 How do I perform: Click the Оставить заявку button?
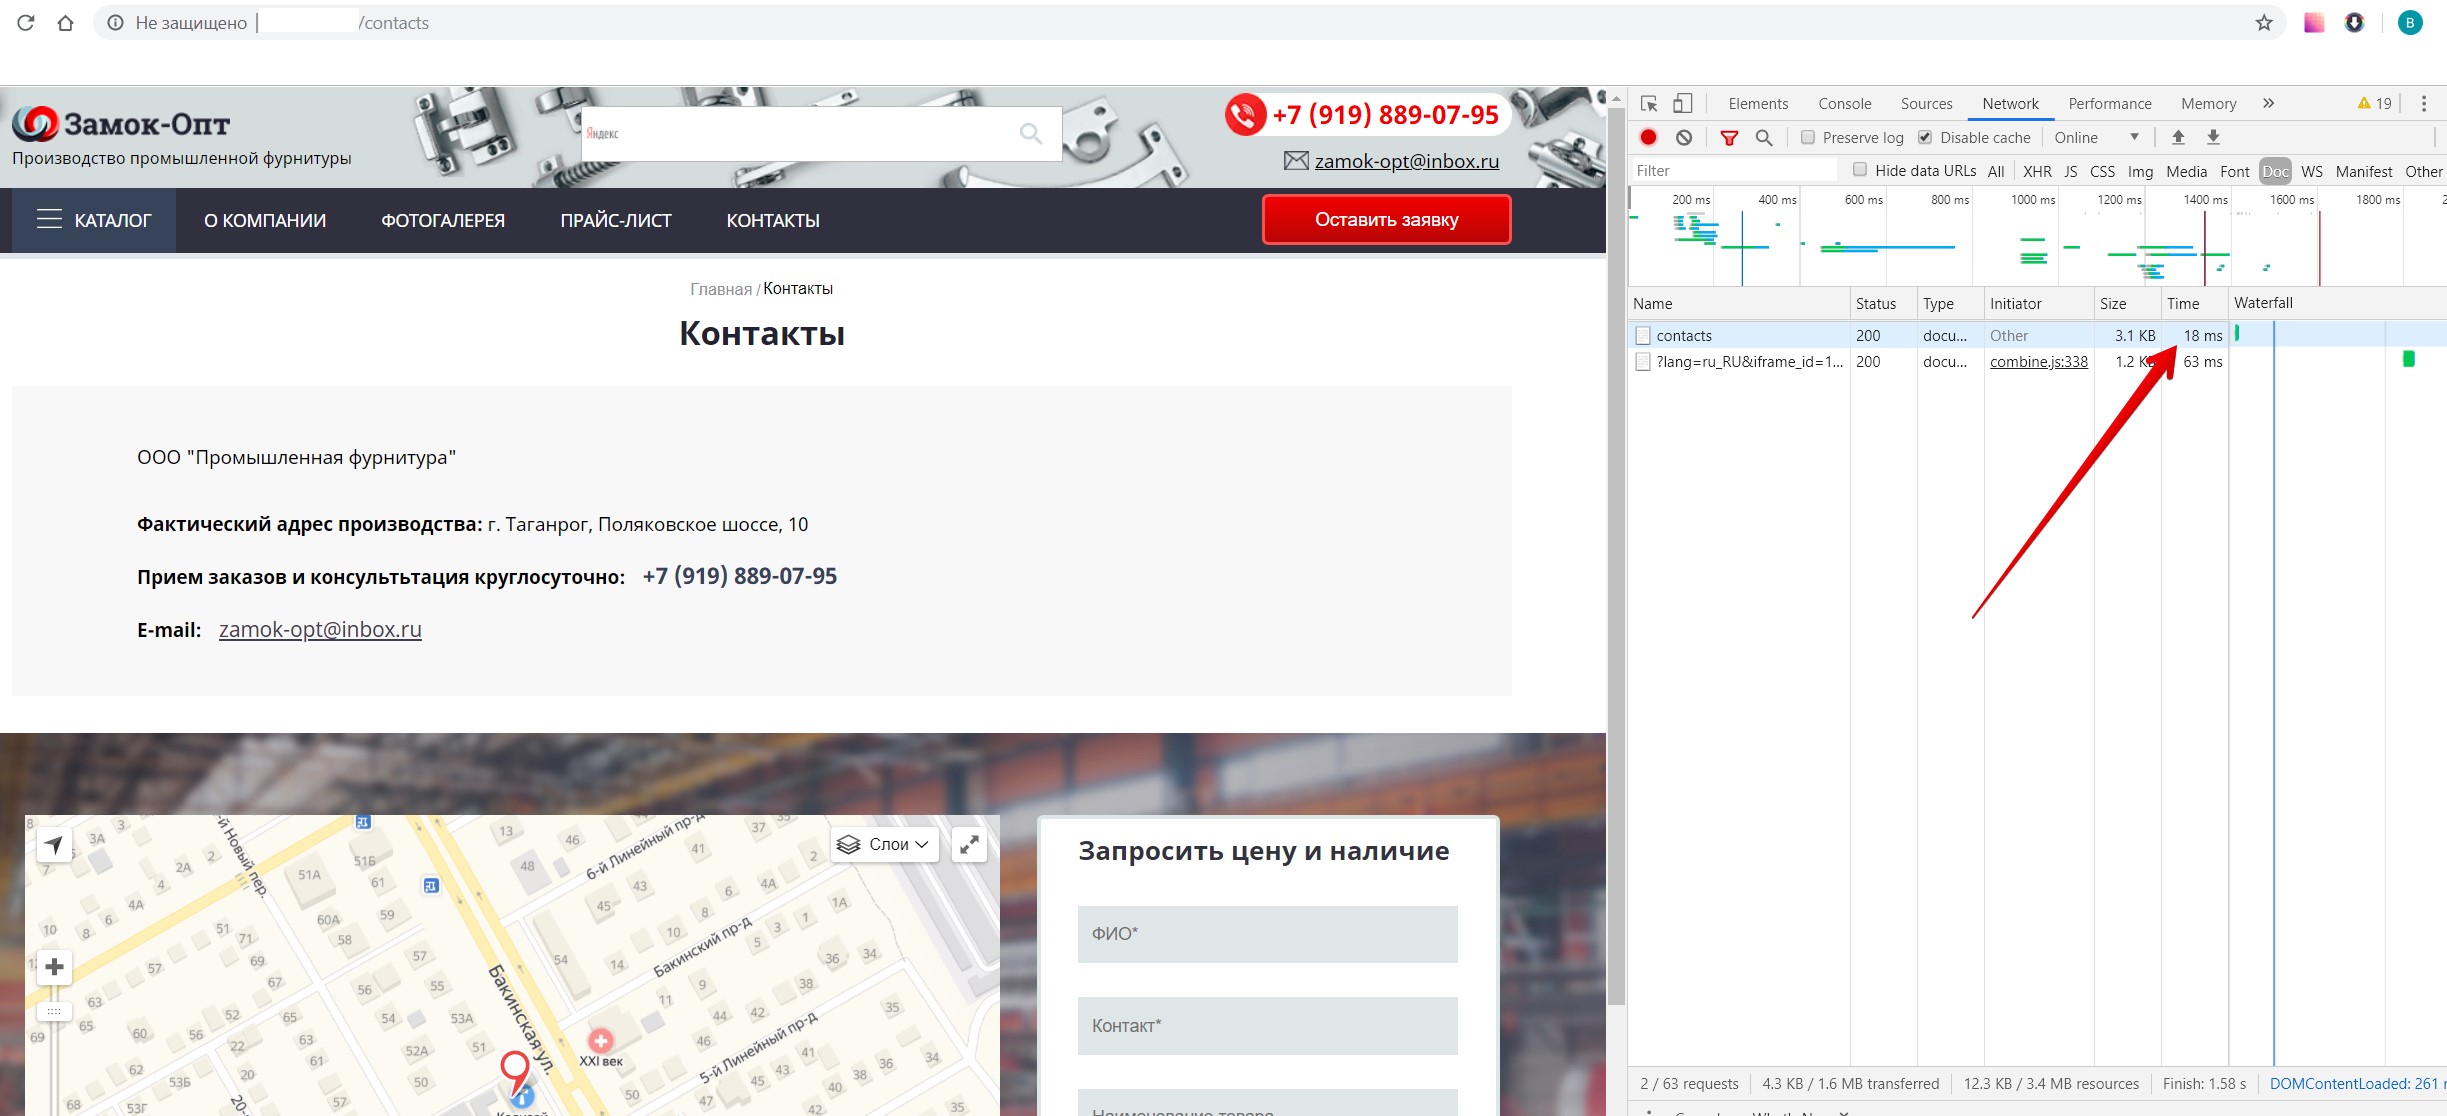pyautogui.click(x=1386, y=220)
